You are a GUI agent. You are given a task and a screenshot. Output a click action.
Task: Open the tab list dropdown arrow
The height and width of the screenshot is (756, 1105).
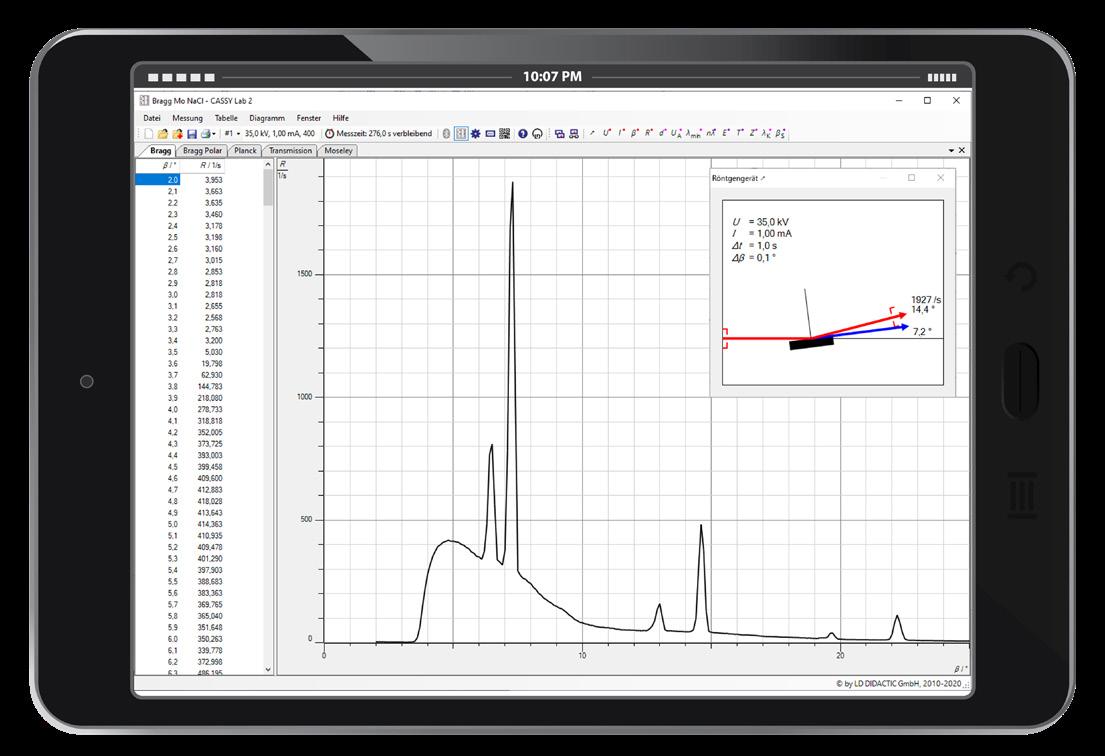click(x=951, y=150)
